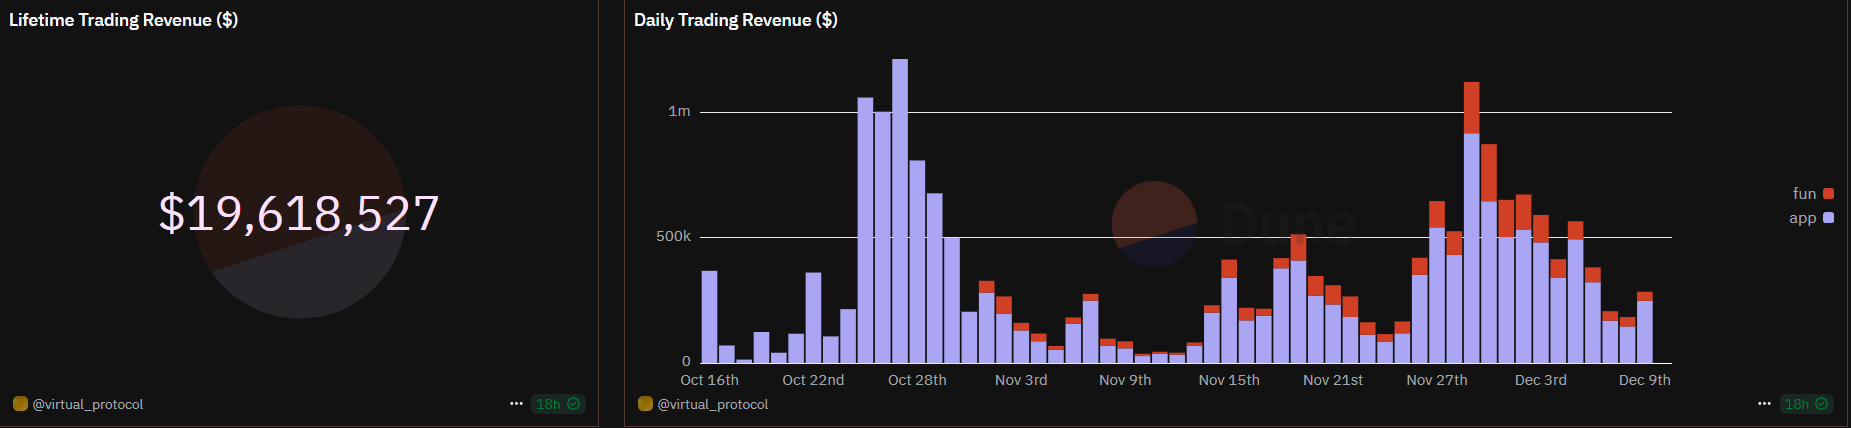1851x428 pixels.
Task: Click the virtual_protocol avatar icon under Lifetime Revenue
Action: (20, 404)
